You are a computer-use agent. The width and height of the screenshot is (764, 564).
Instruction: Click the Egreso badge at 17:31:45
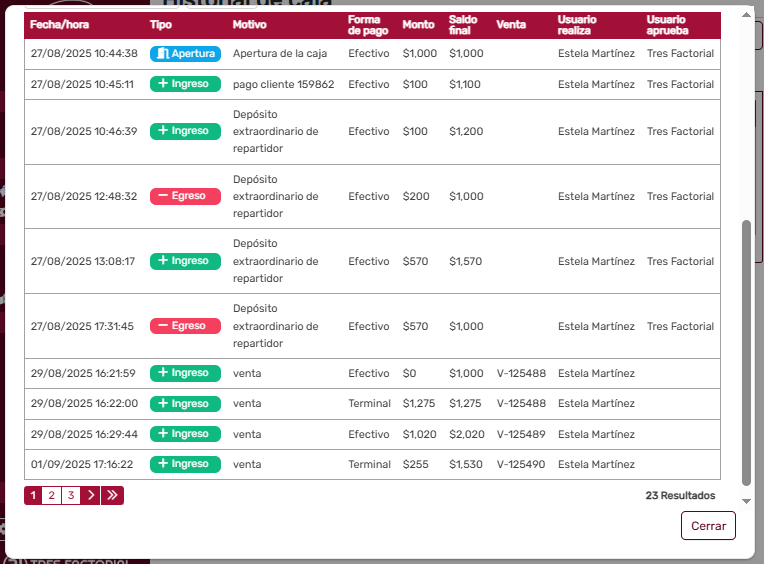tap(185, 327)
